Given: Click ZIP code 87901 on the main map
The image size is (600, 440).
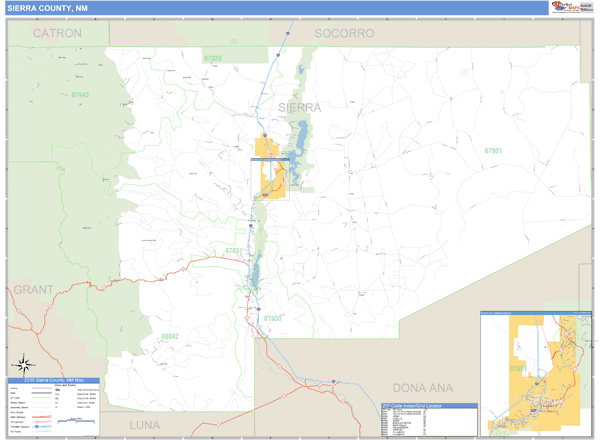Looking at the screenshot, I should pyautogui.click(x=493, y=150).
